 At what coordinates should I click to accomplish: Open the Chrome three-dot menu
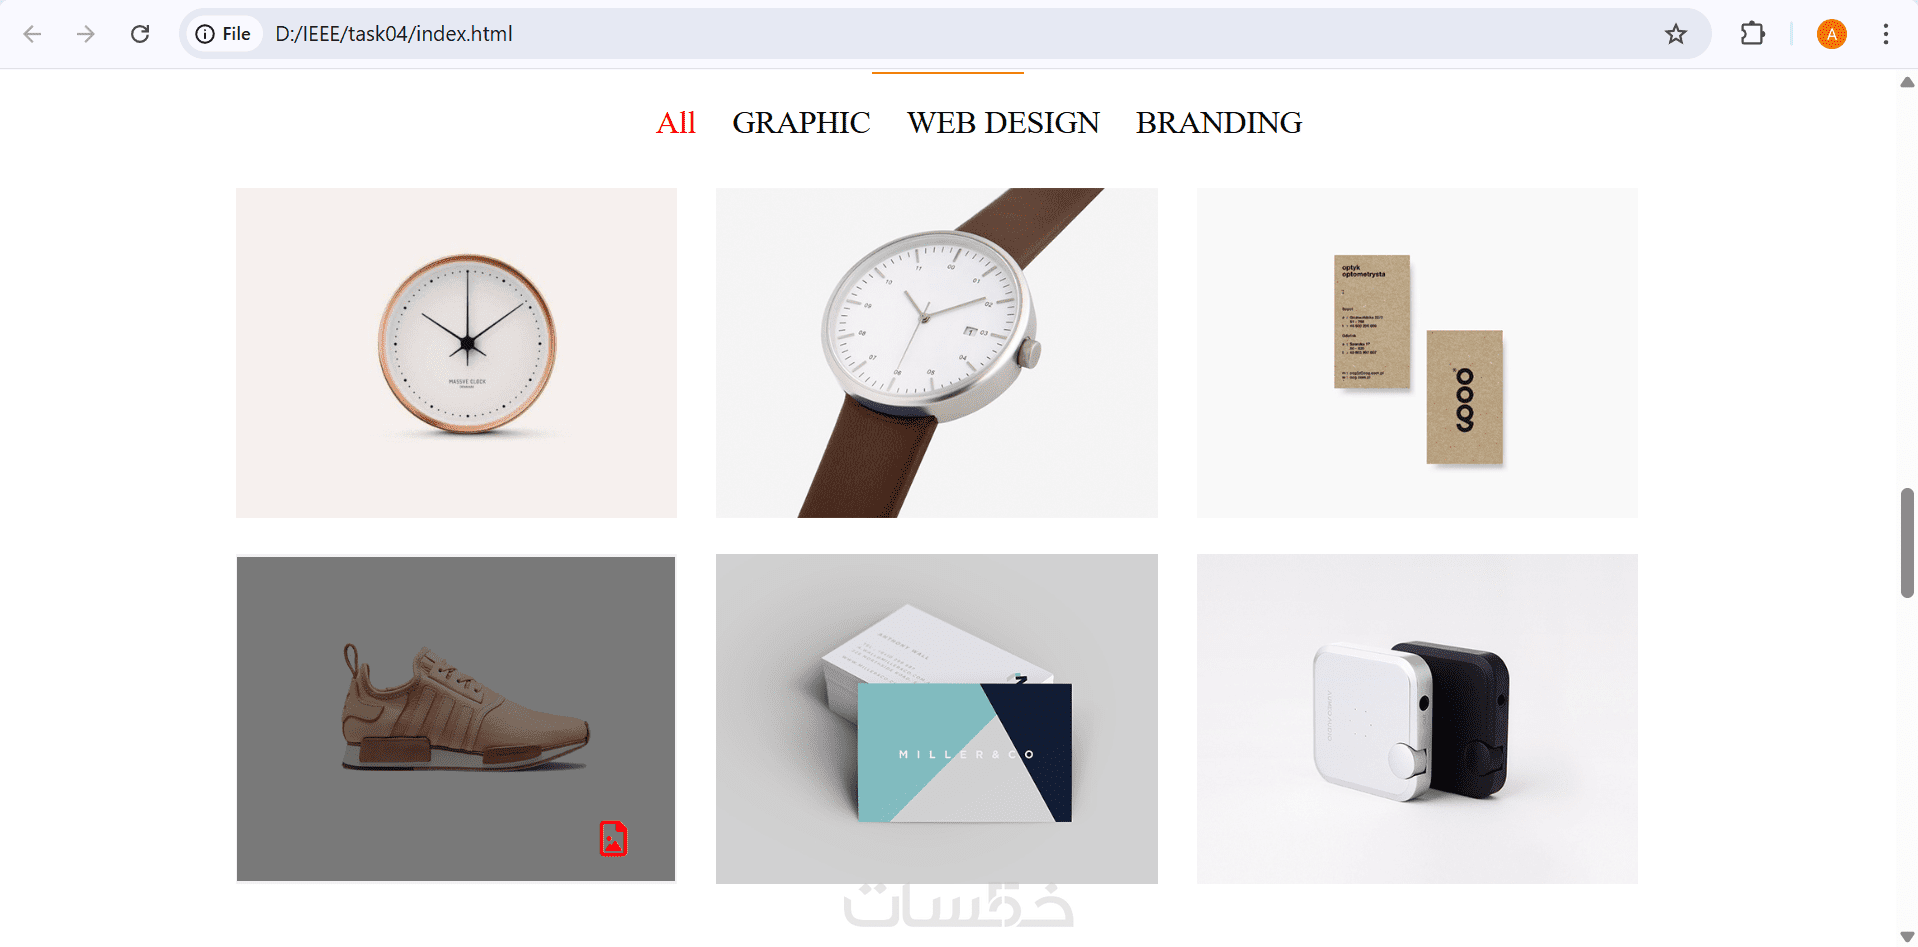pos(1886,34)
